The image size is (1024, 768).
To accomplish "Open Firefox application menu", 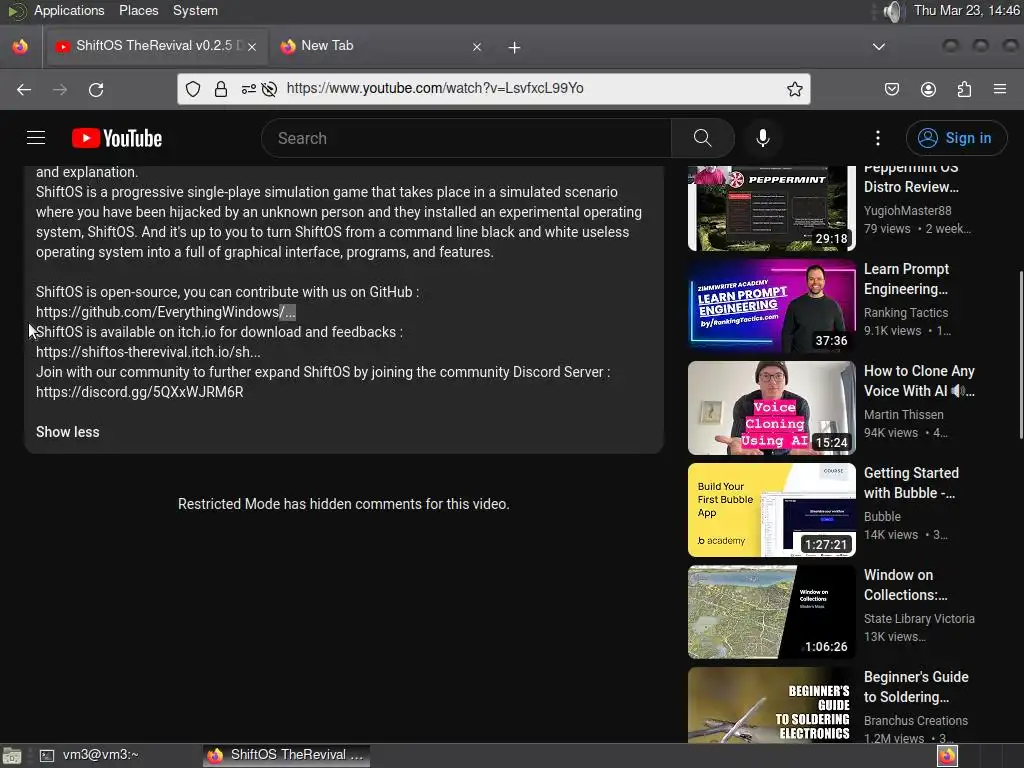I will point(1000,89).
